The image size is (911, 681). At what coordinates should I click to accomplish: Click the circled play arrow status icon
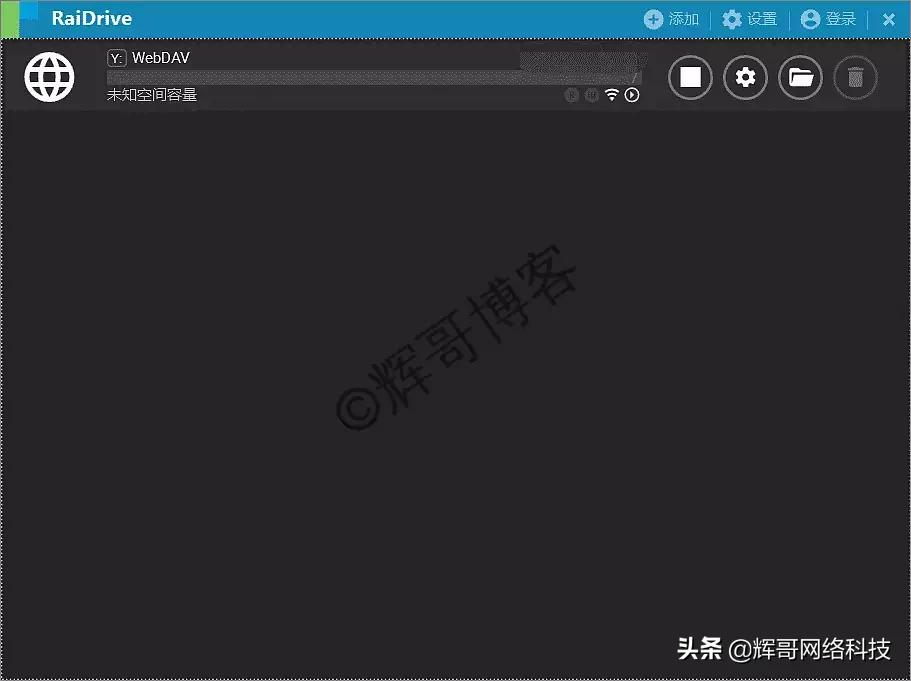[632, 95]
